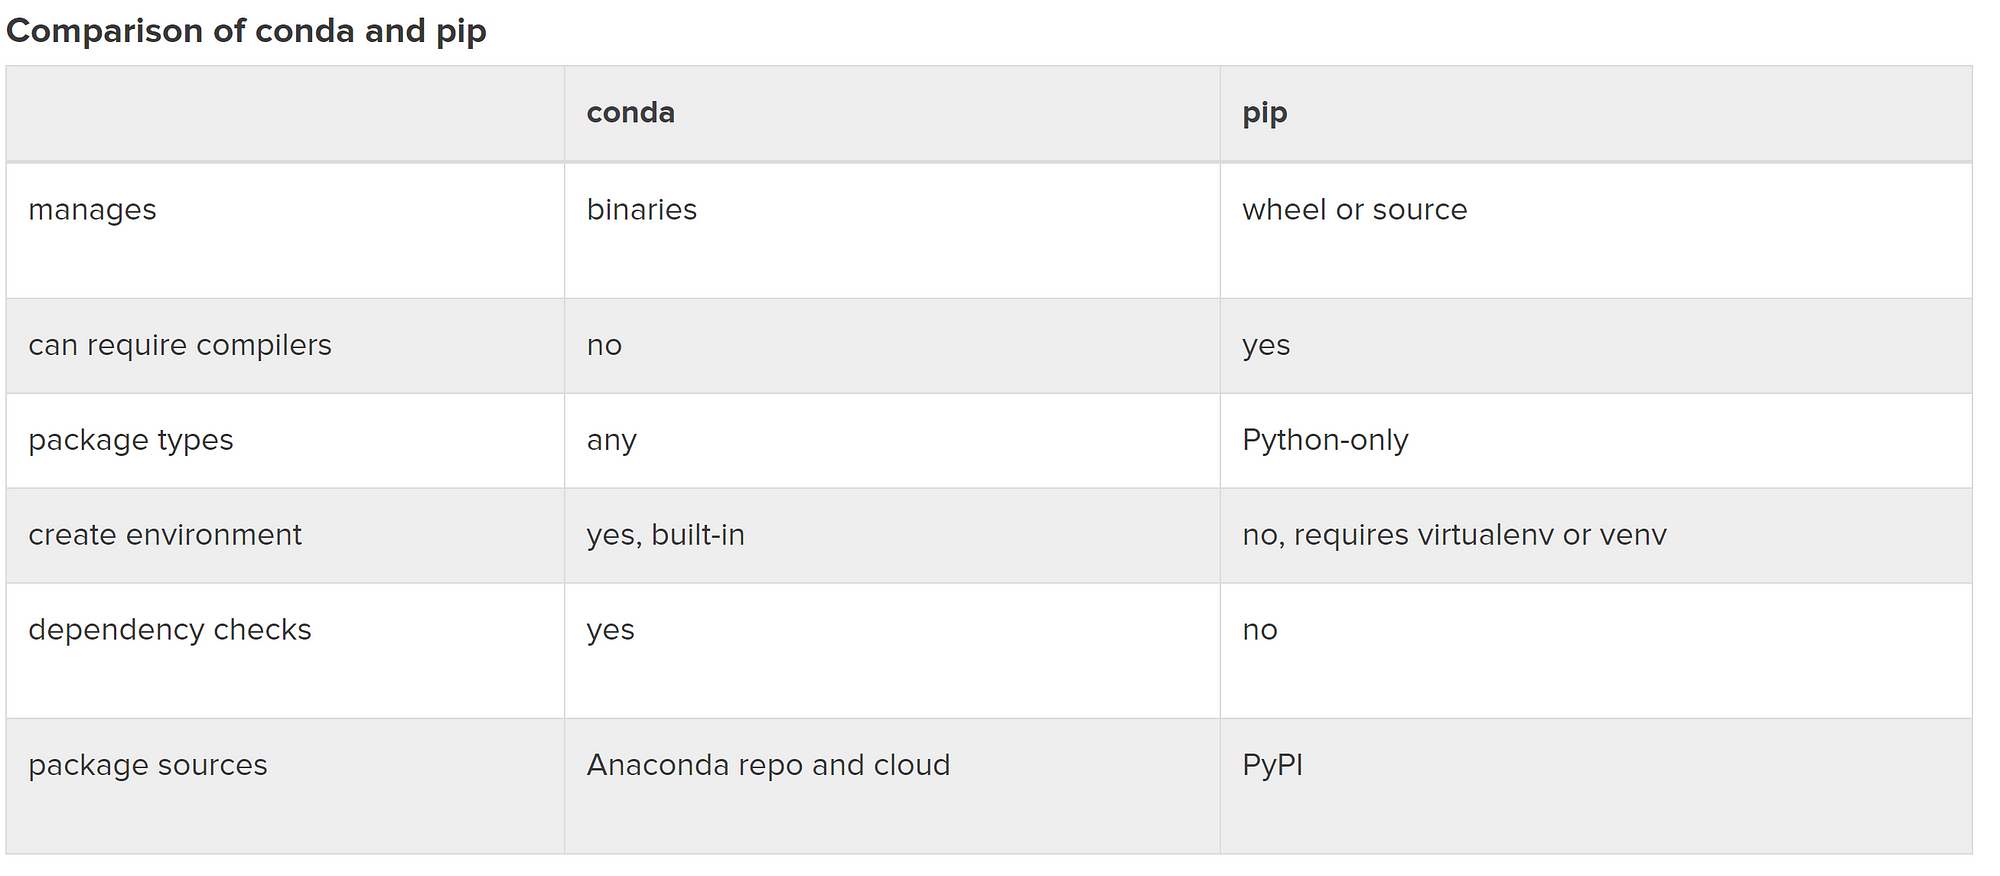Image resolution: width=2000 pixels, height=876 pixels.
Task: Select the pip column header
Action: click(1265, 113)
